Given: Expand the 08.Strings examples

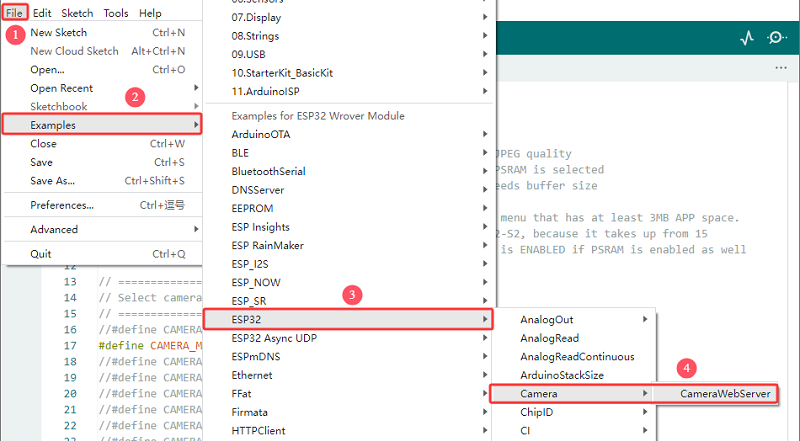Looking at the screenshot, I should coord(349,36).
